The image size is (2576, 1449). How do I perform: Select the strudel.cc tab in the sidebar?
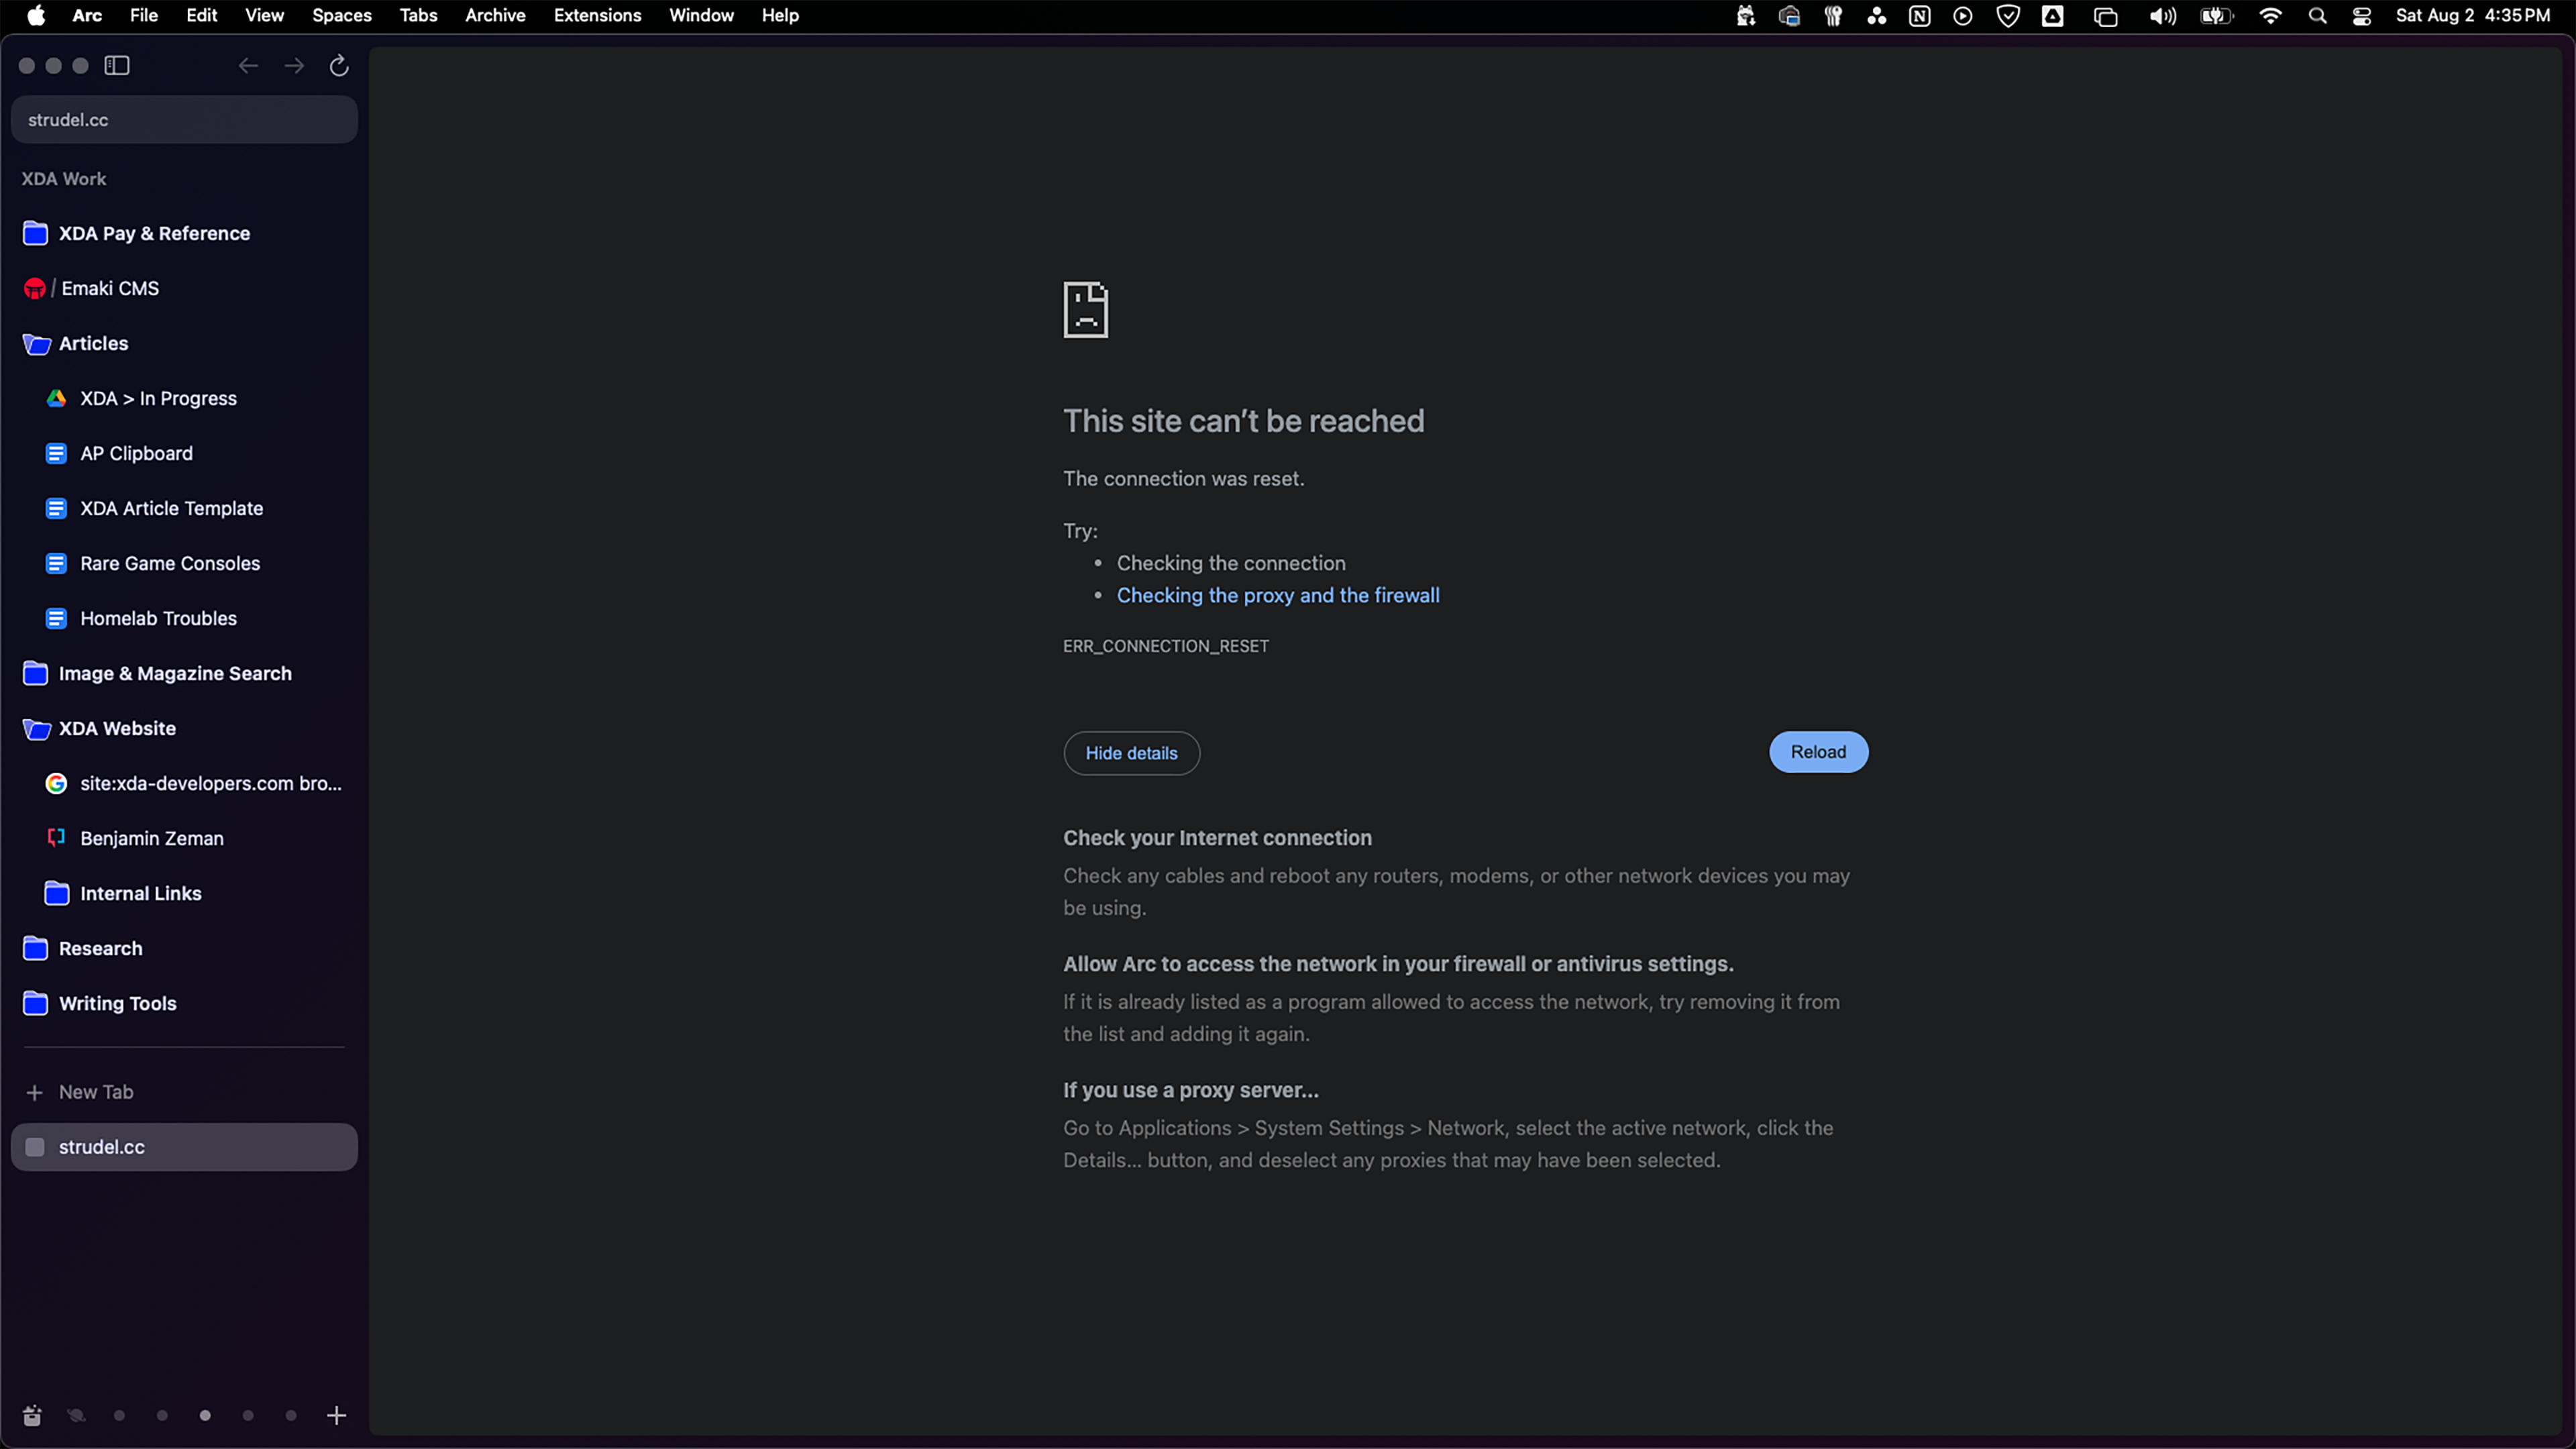coord(184,1147)
